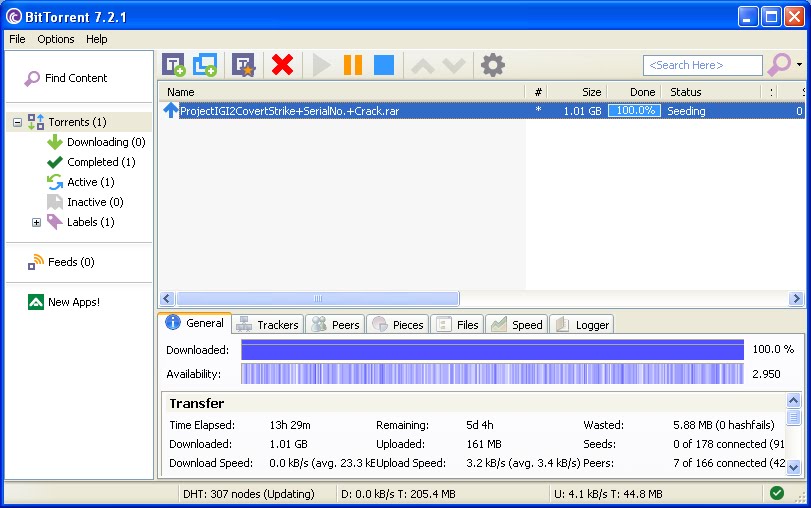The image size is (811, 508).
Task: Click the 13h 29m time elapsed value
Action: click(290, 425)
